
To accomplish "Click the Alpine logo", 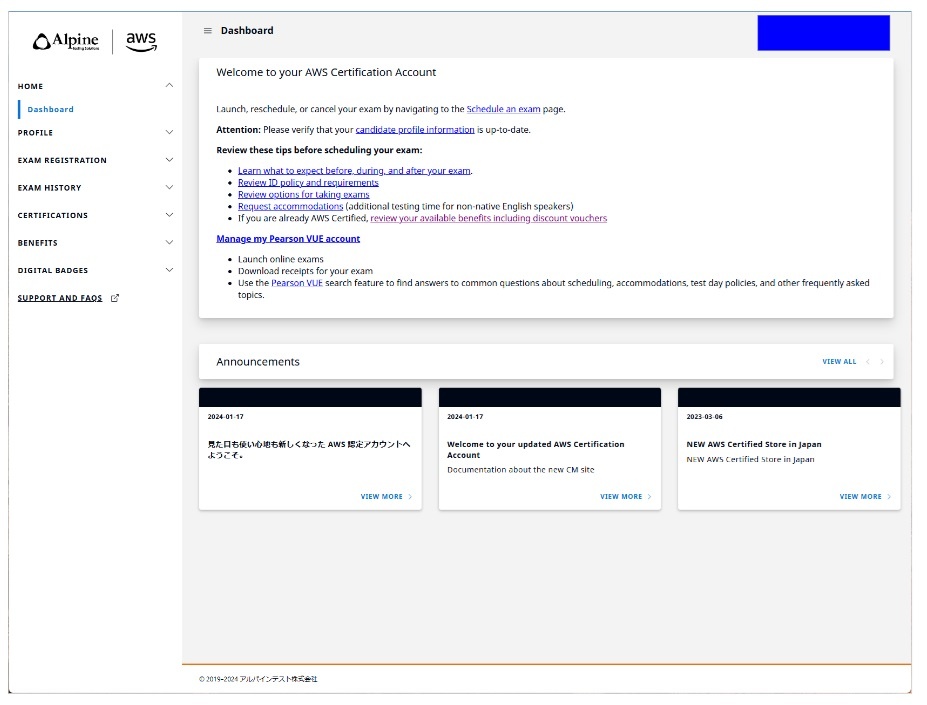I will [x=66, y=41].
